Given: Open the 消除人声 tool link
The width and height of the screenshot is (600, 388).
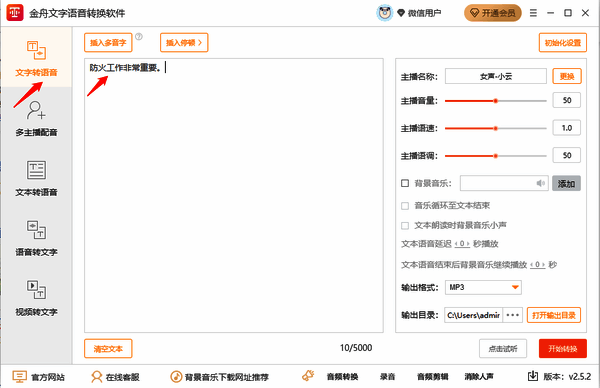Looking at the screenshot, I should point(479,377).
